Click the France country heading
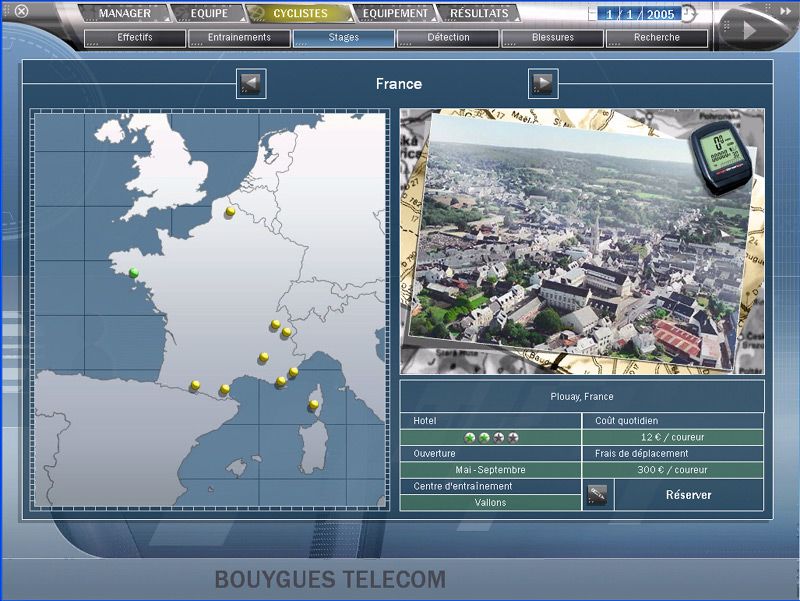Viewport: 800px width, 601px height. pos(398,84)
